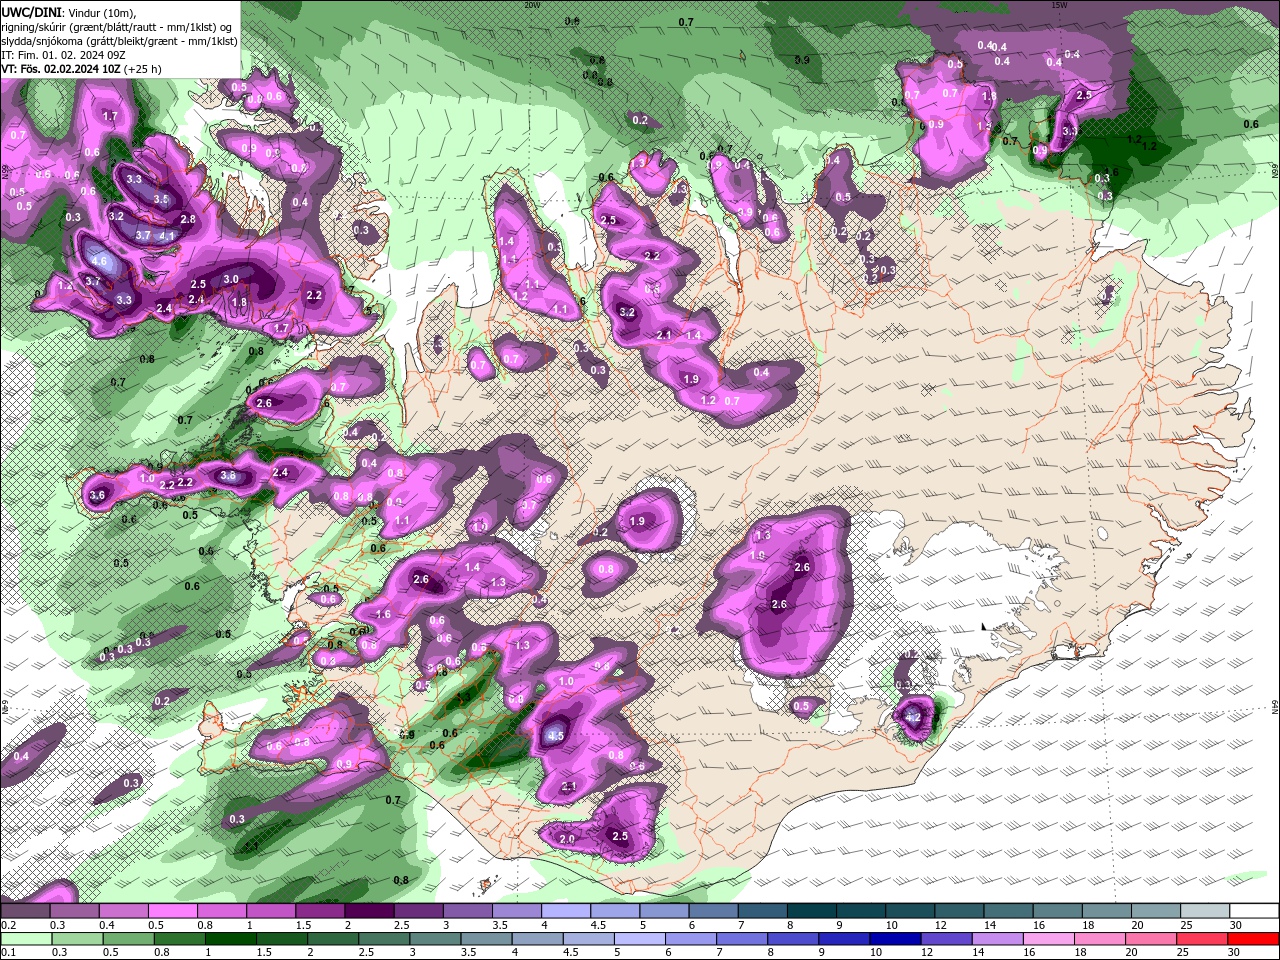
Task: Click the 3.0 precipitation value on the map
Action: [231, 279]
